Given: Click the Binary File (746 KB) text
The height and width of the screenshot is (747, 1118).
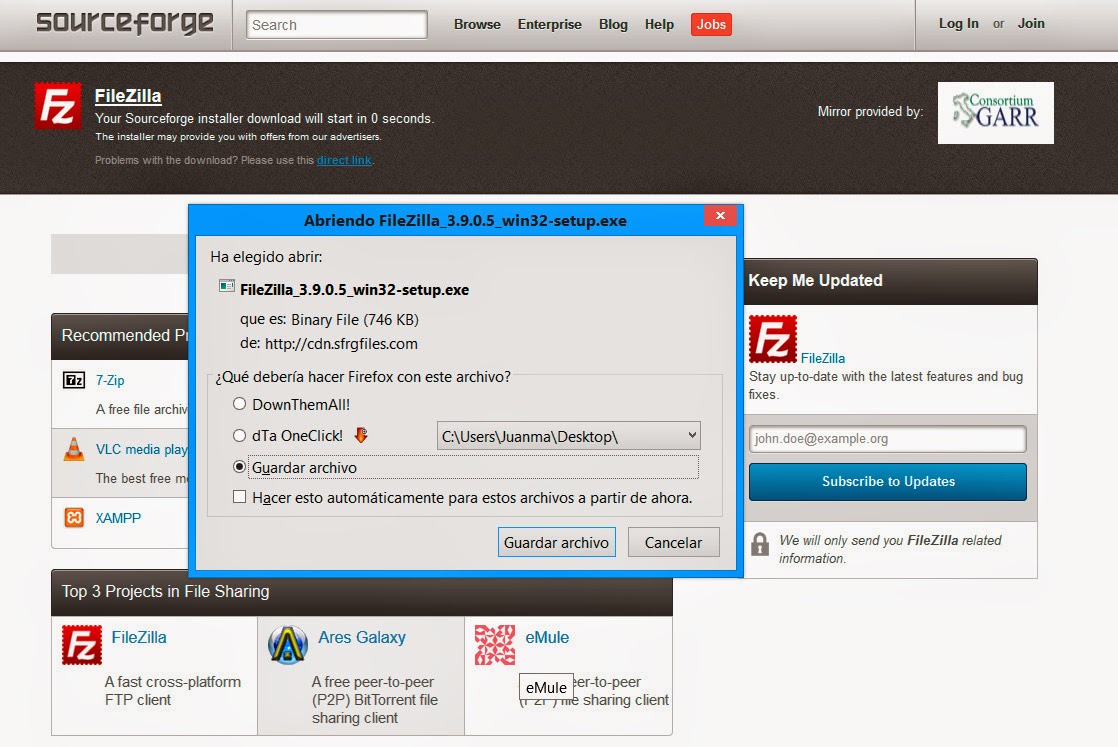Looking at the screenshot, I should (x=354, y=319).
